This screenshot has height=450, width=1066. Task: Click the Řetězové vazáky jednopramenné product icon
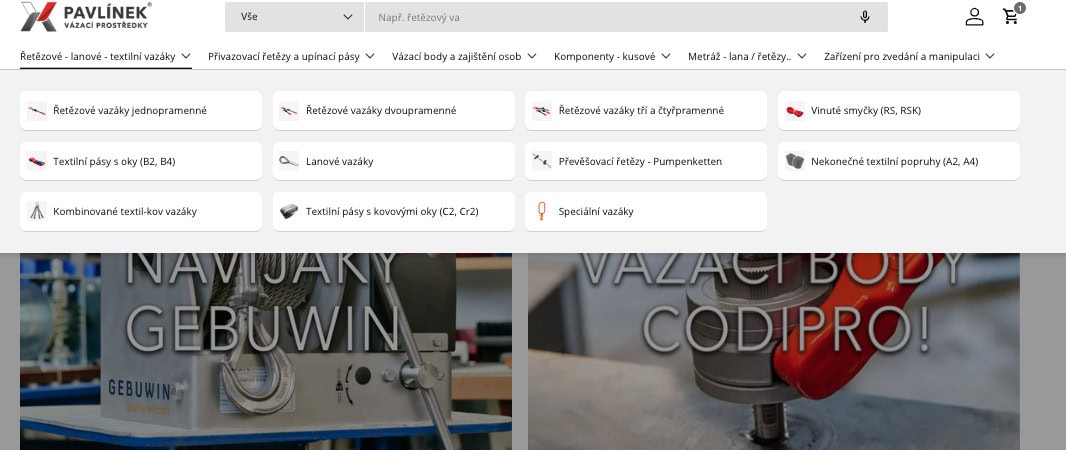click(37, 111)
